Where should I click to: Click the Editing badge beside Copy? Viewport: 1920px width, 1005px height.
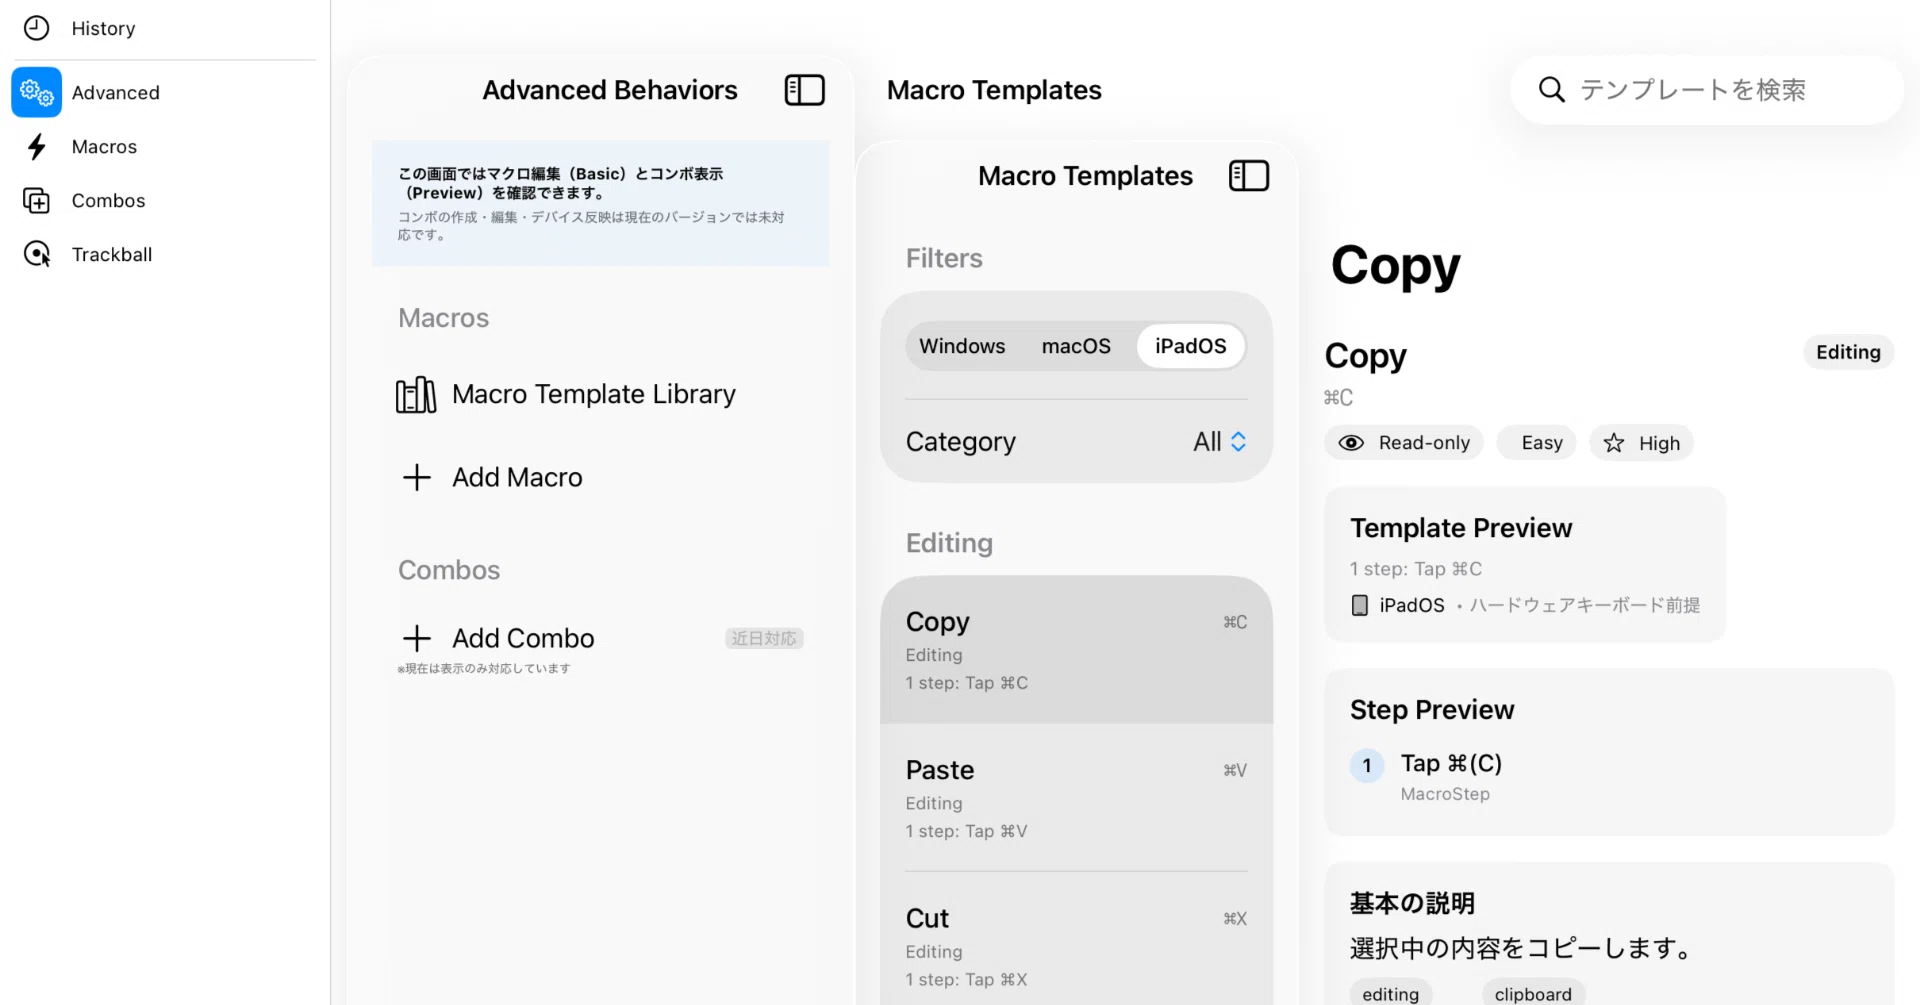point(1848,352)
